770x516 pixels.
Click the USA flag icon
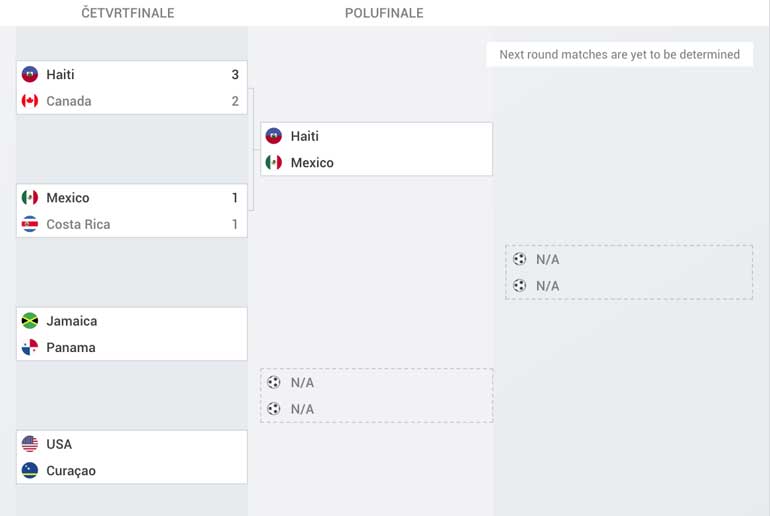click(x=30, y=444)
